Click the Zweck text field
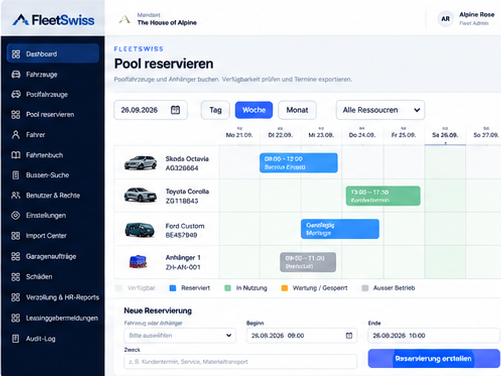 click(x=240, y=362)
